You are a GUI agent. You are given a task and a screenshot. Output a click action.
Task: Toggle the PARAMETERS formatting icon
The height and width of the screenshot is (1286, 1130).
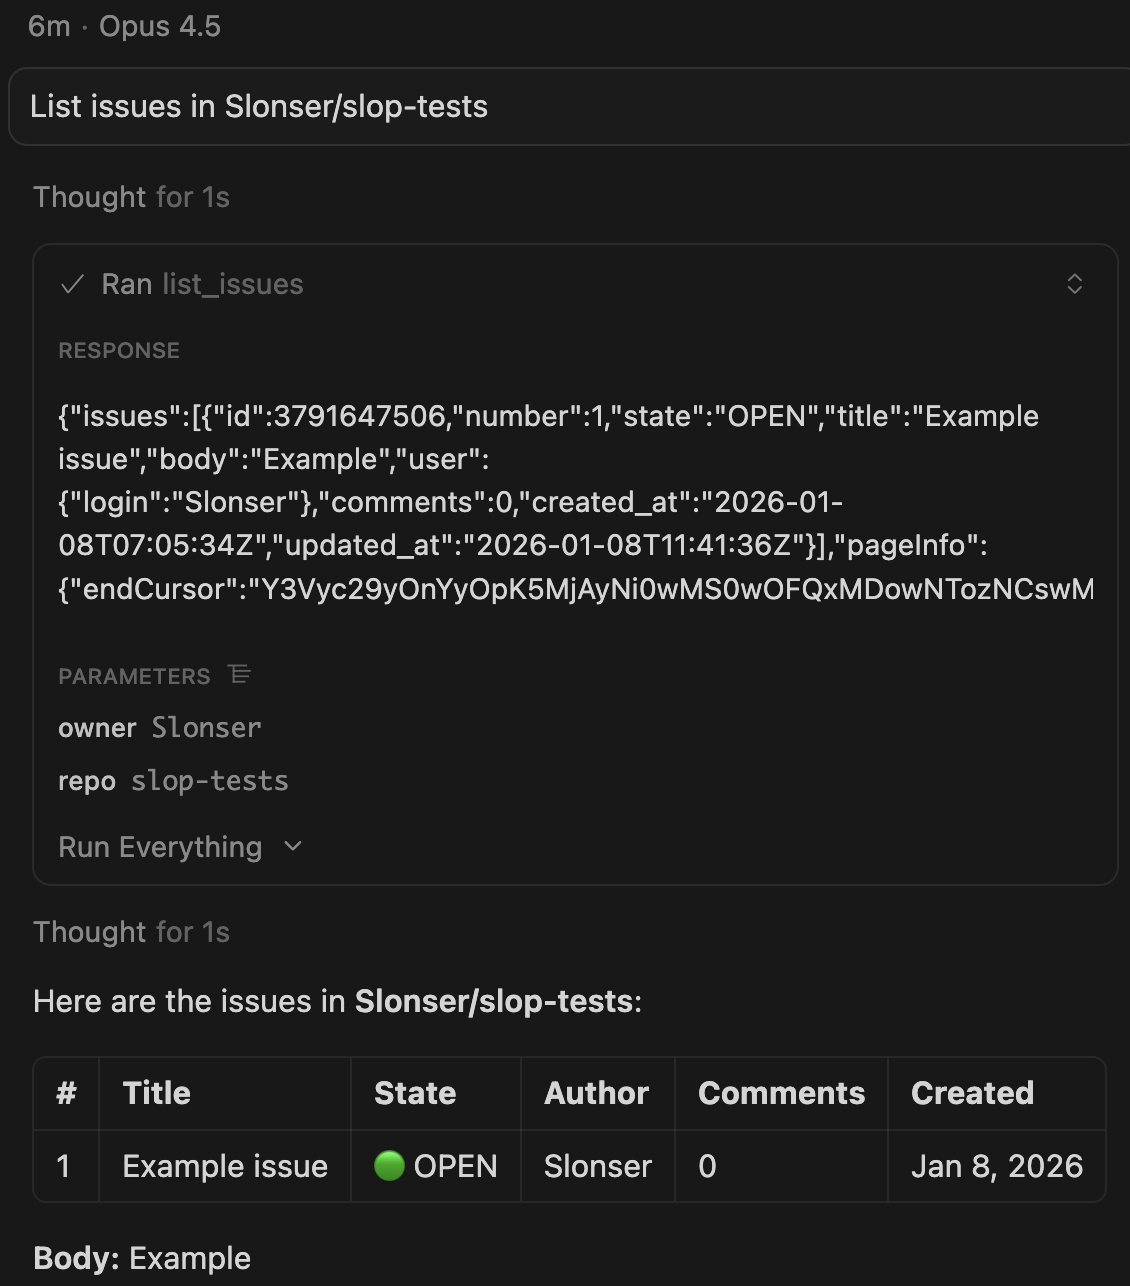tap(240, 675)
